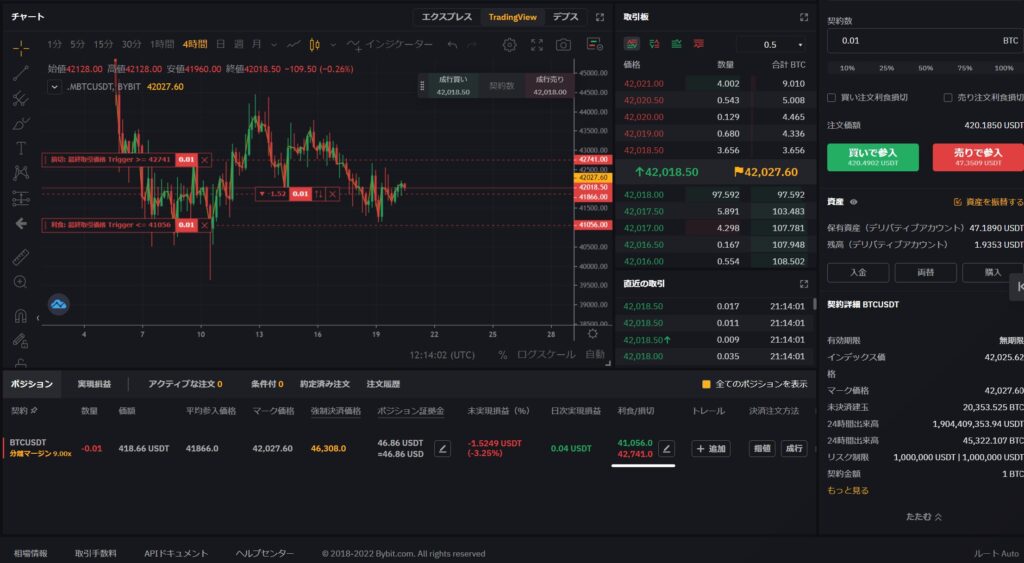Toggle auto scale option on chart
The height and width of the screenshot is (563, 1024).
(594, 355)
